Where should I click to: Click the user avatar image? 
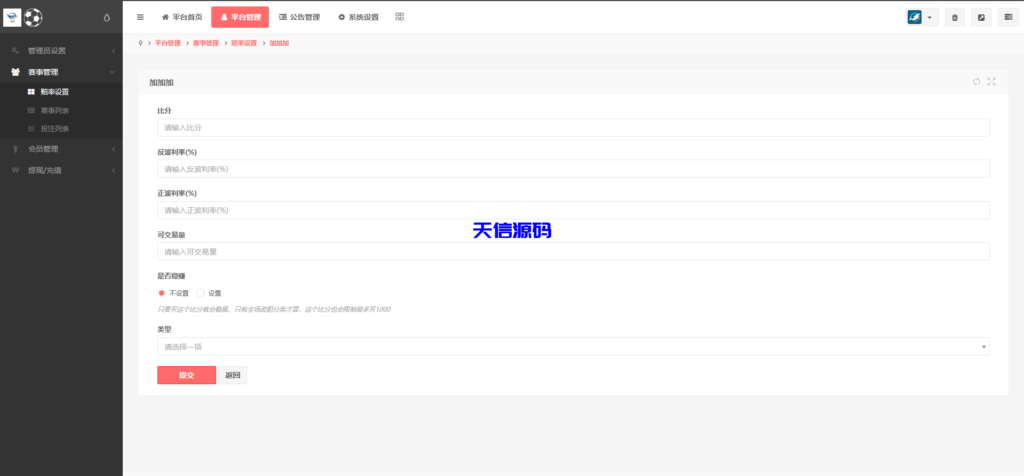[914, 18]
